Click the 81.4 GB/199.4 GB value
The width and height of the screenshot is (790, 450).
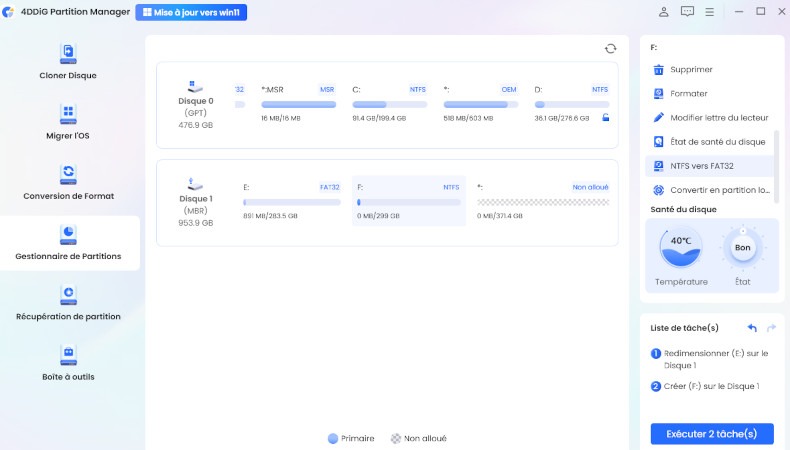tap(379, 118)
